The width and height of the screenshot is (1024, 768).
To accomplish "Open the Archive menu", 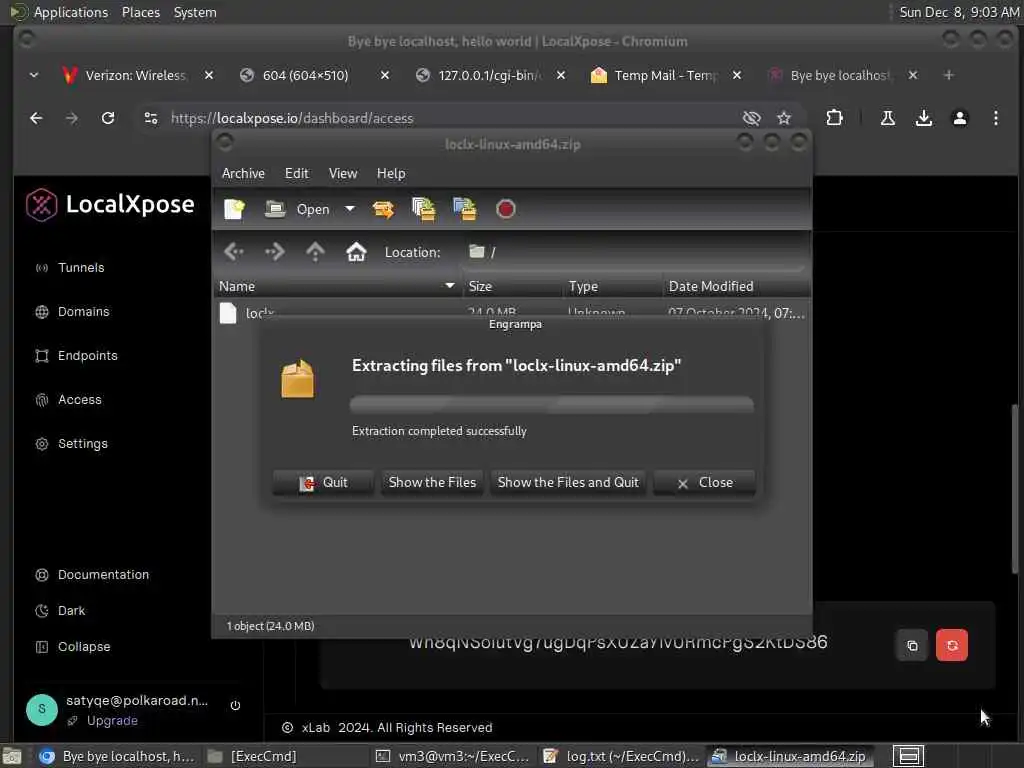I will [x=243, y=173].
